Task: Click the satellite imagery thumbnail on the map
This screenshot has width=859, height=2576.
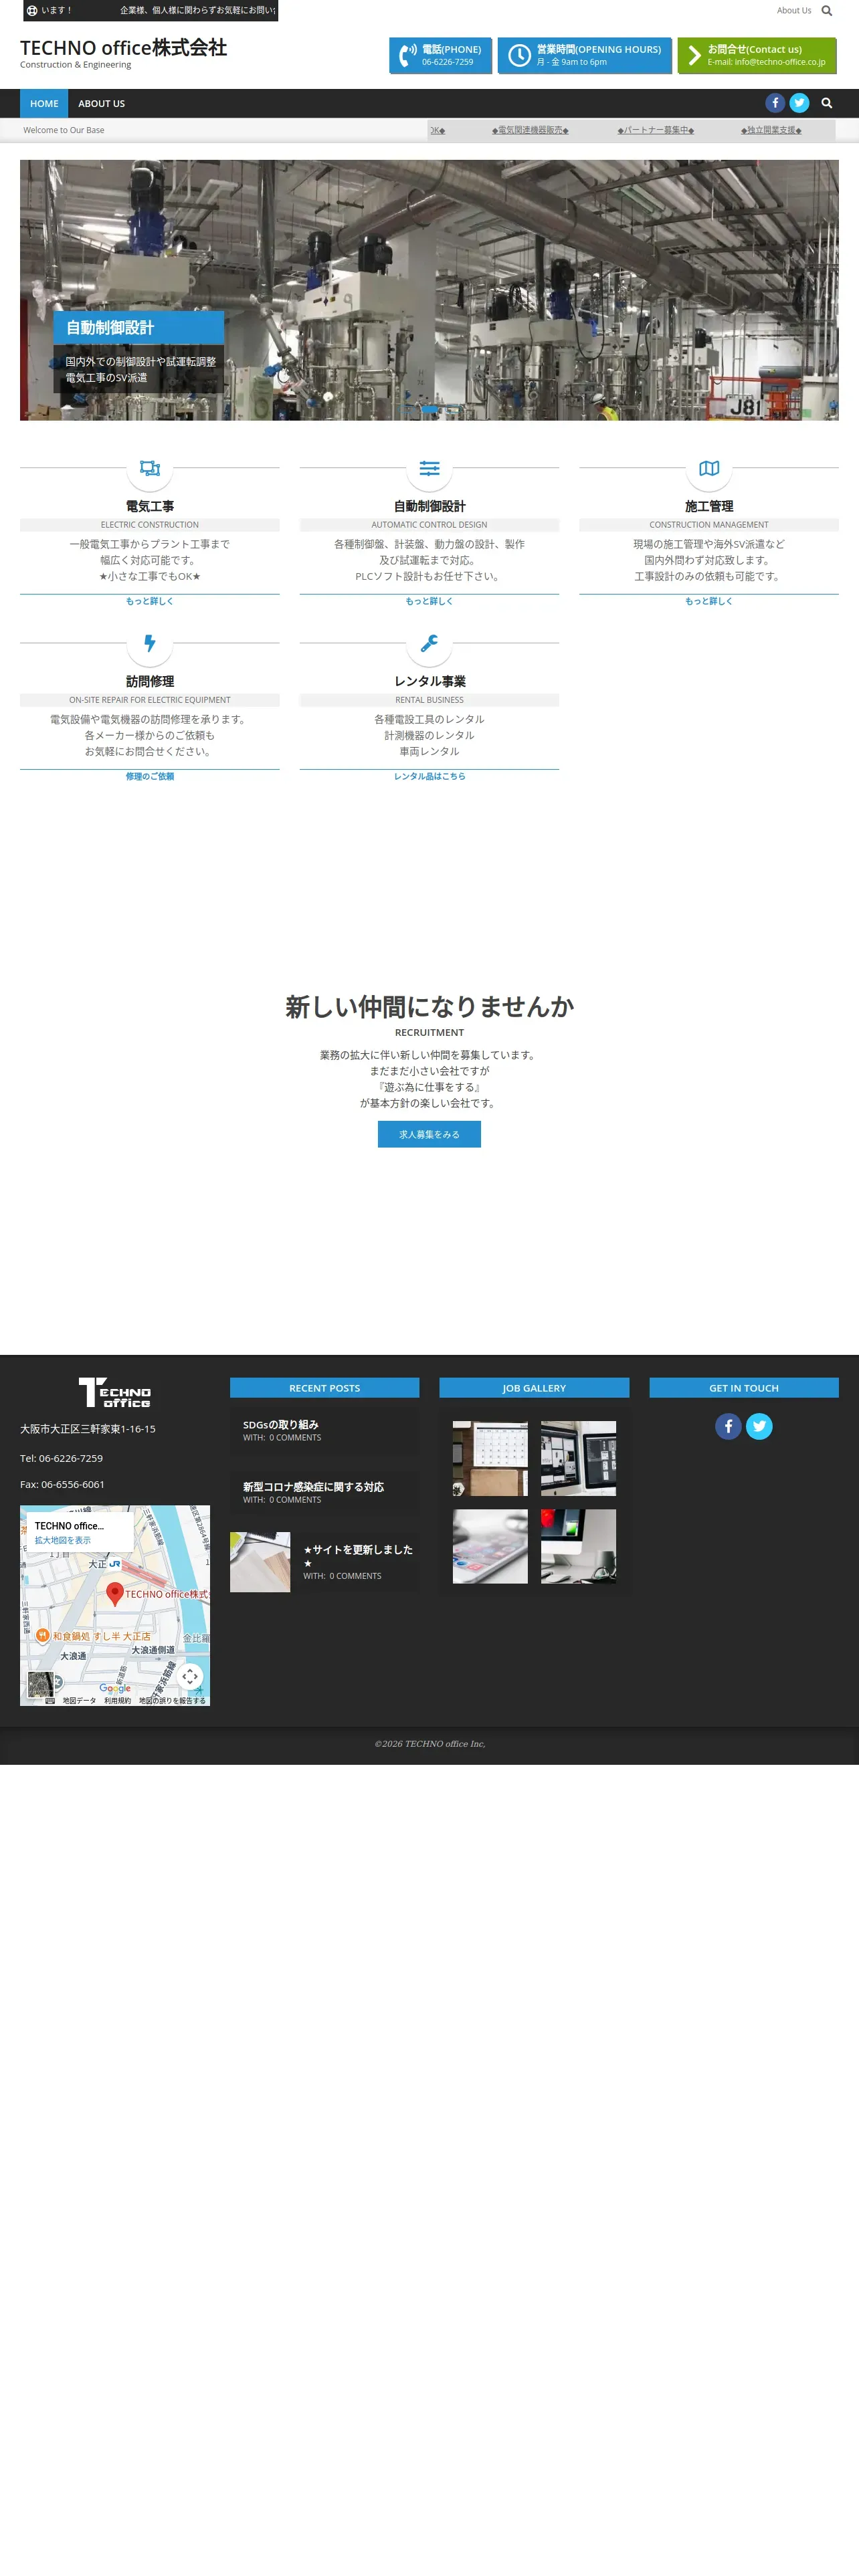Action: 40,1685
